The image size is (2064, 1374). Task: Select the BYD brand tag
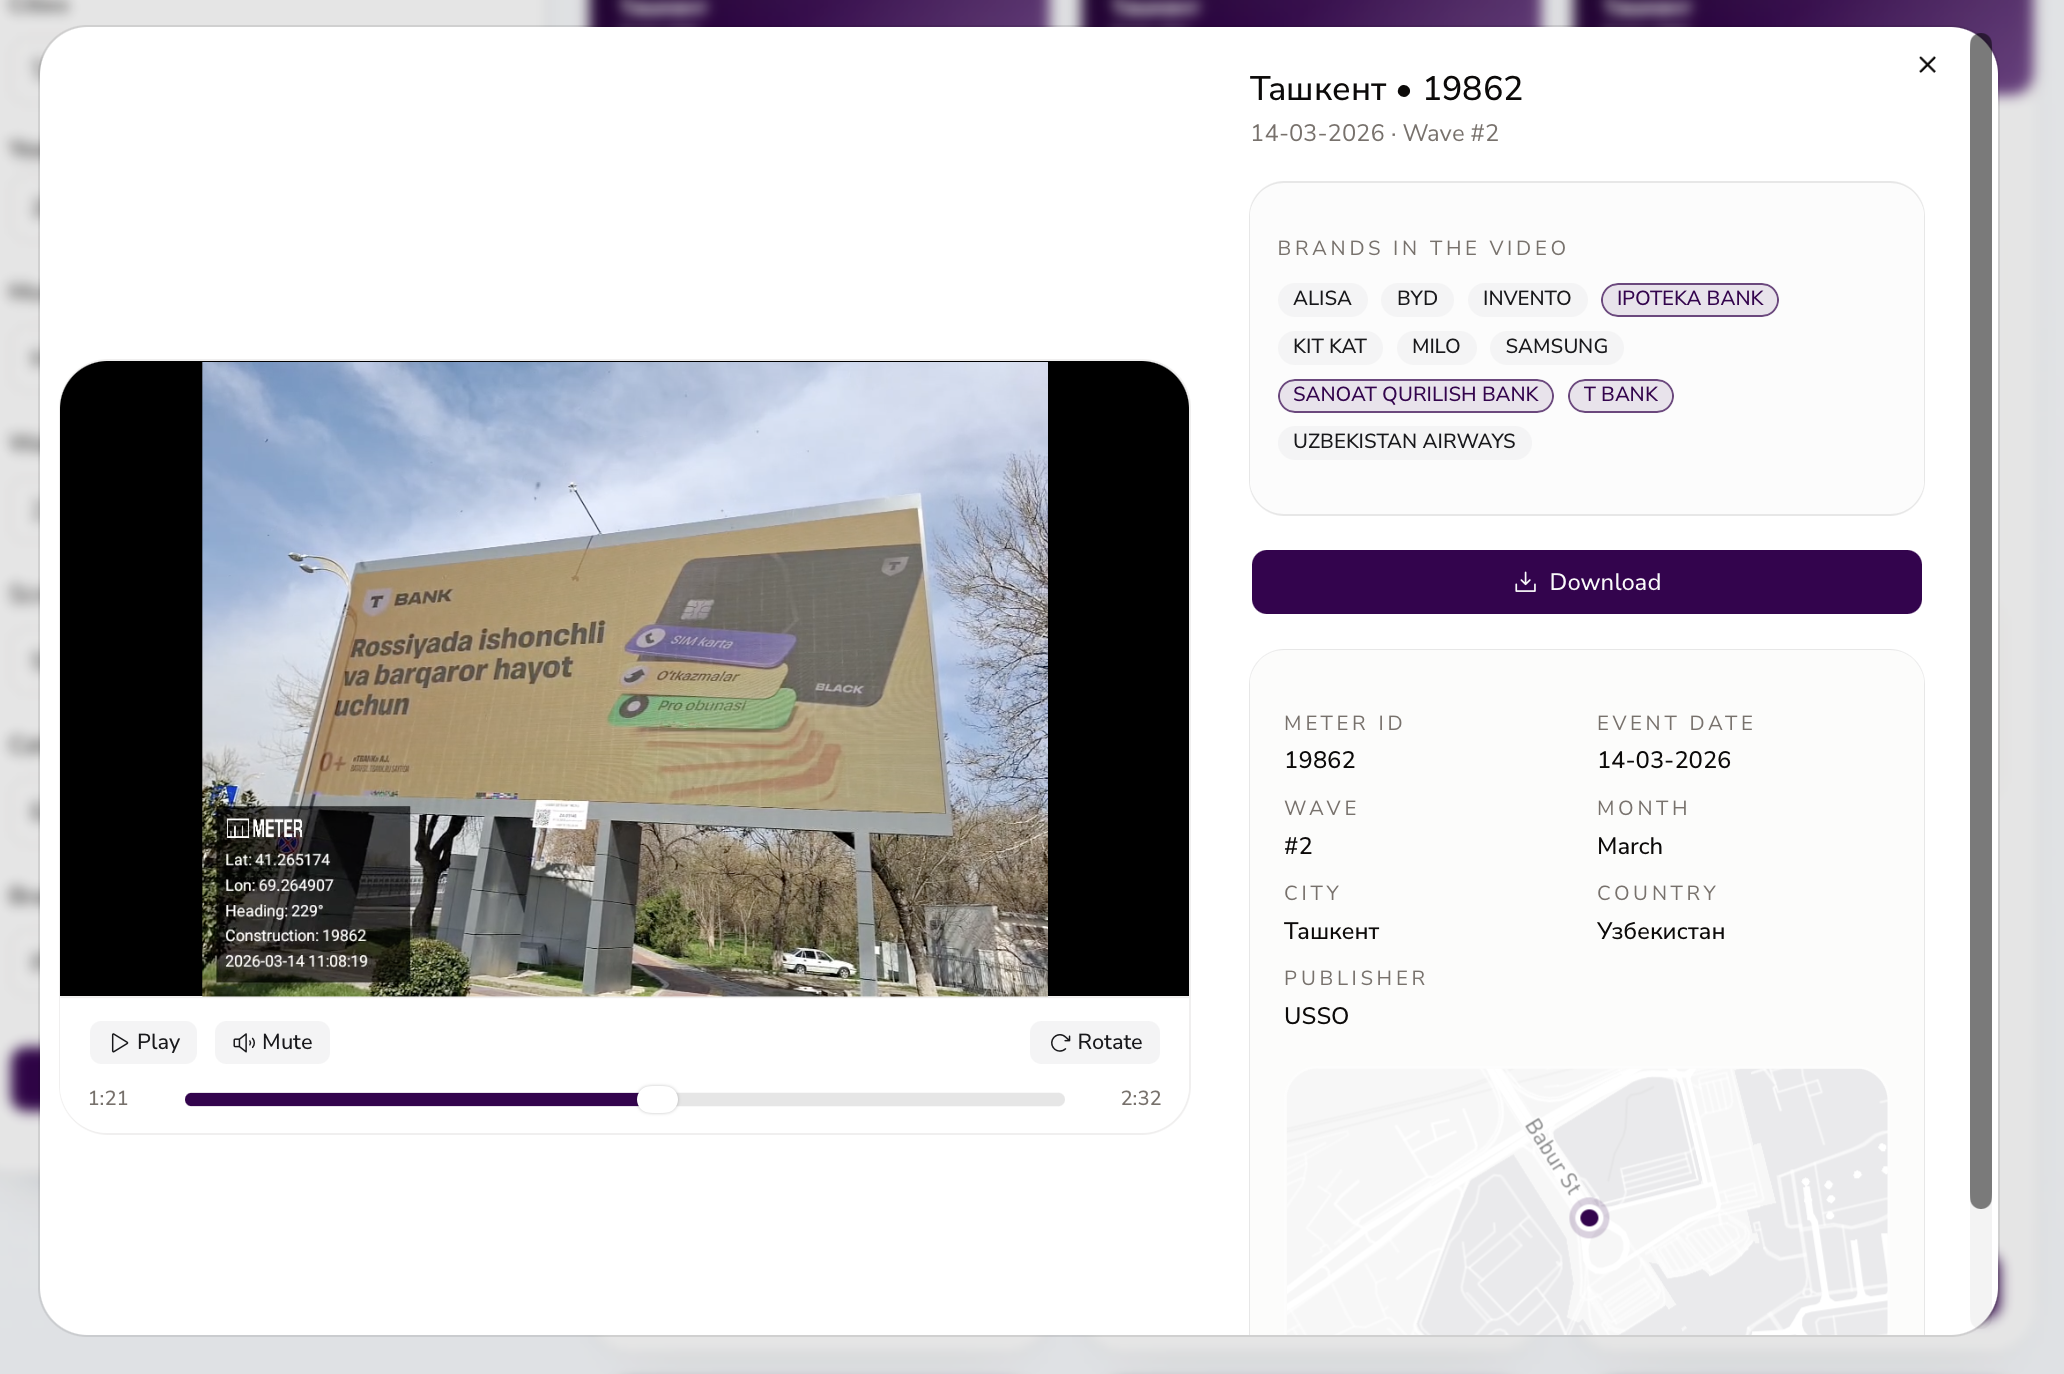click(1417, 299)
